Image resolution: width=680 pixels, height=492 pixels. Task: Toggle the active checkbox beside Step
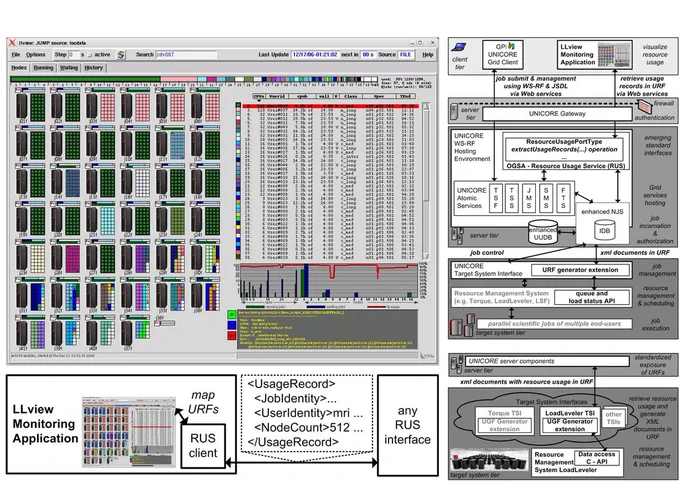pos(90,55)
